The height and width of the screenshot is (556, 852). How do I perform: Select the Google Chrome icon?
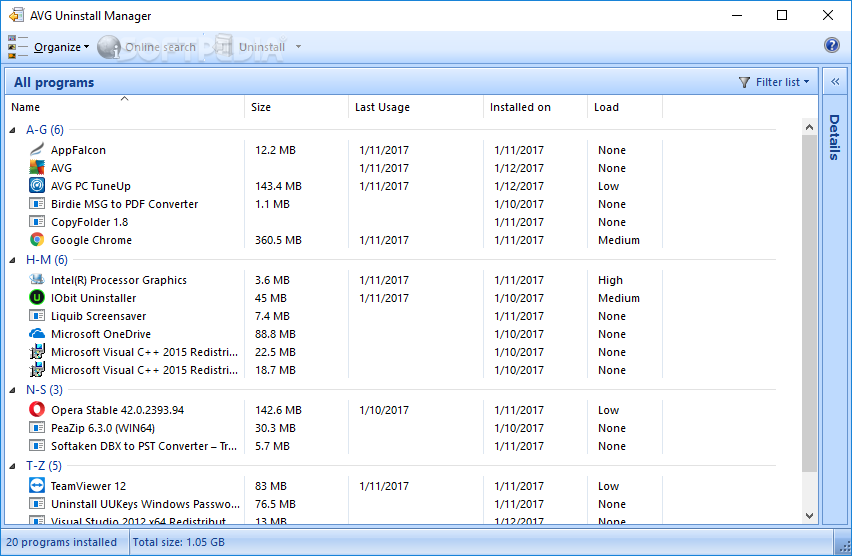point(36,240)
